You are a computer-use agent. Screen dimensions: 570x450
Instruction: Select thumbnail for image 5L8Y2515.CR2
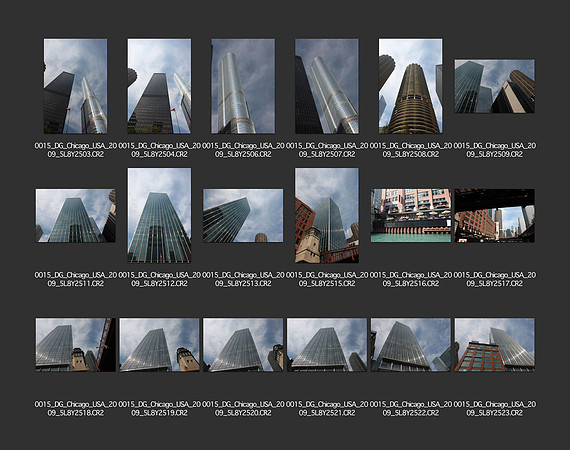pyautogui.click(x=327, y=215)
